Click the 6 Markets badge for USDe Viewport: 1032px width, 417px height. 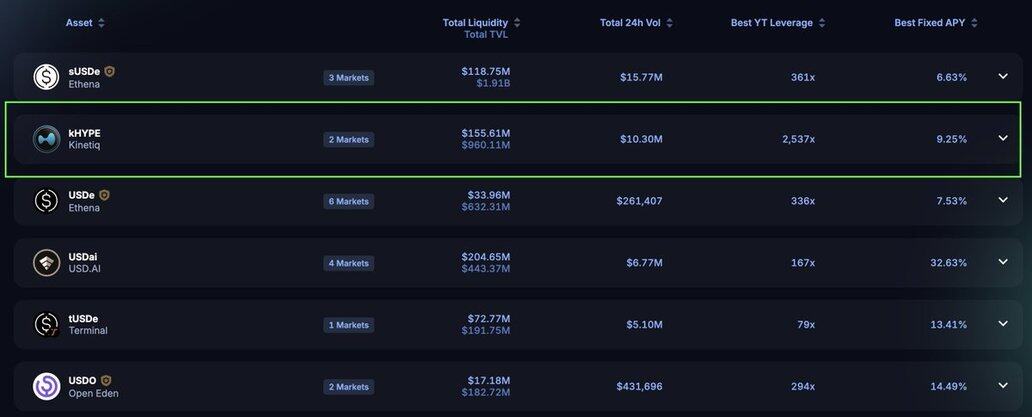[349, 202]
